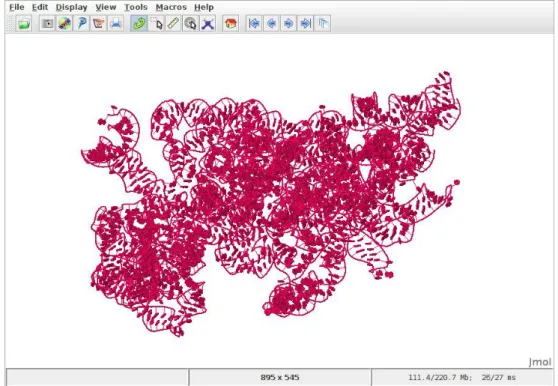Image resolution: width=558 pixels, height=386 pixels.
Task: Go to next frame arrow icon
Action: click(x=288, y=24)
